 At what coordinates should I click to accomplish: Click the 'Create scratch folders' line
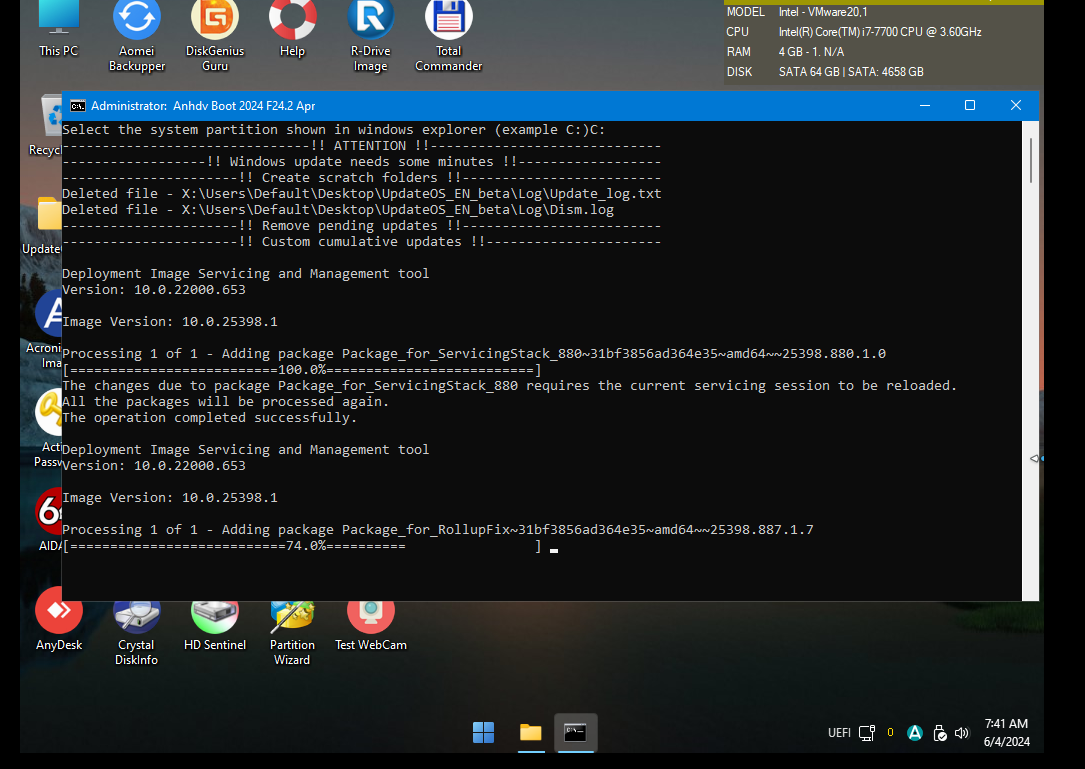(x=362, y=178)
